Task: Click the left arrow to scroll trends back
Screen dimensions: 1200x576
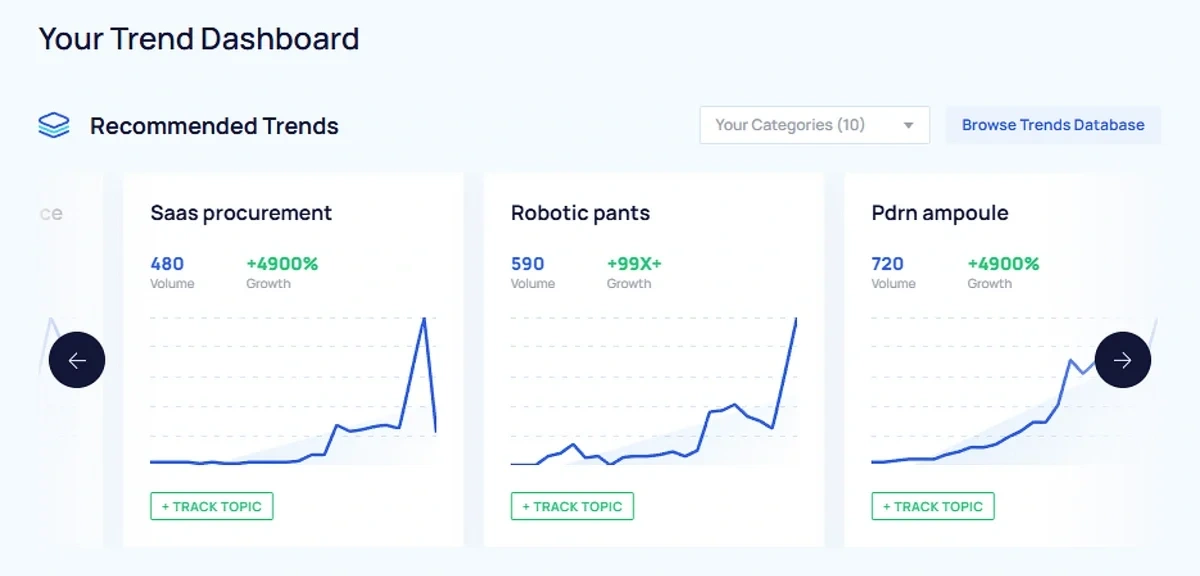Action: coord(77,359)
